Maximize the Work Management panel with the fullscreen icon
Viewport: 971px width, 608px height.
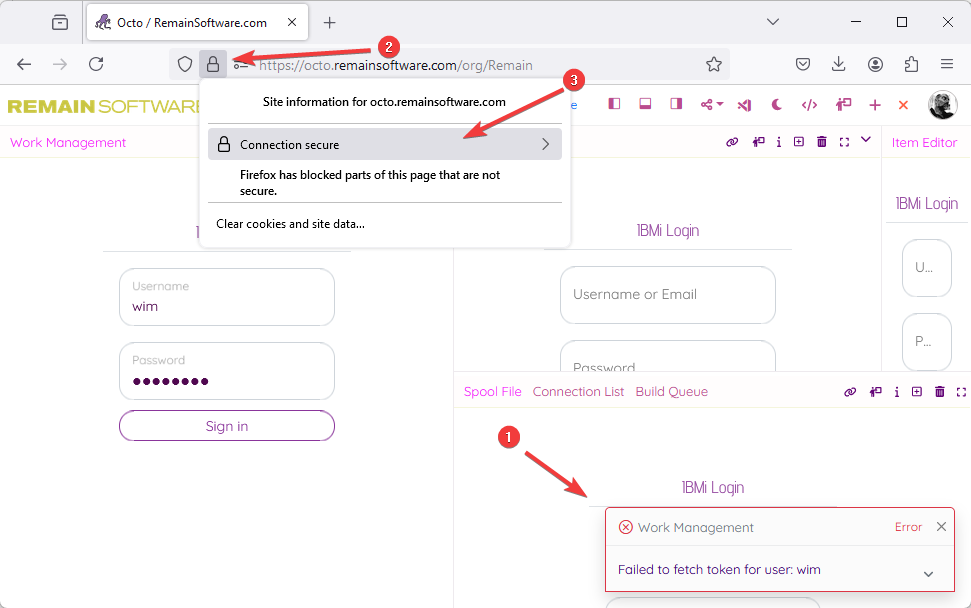point(844,142)
